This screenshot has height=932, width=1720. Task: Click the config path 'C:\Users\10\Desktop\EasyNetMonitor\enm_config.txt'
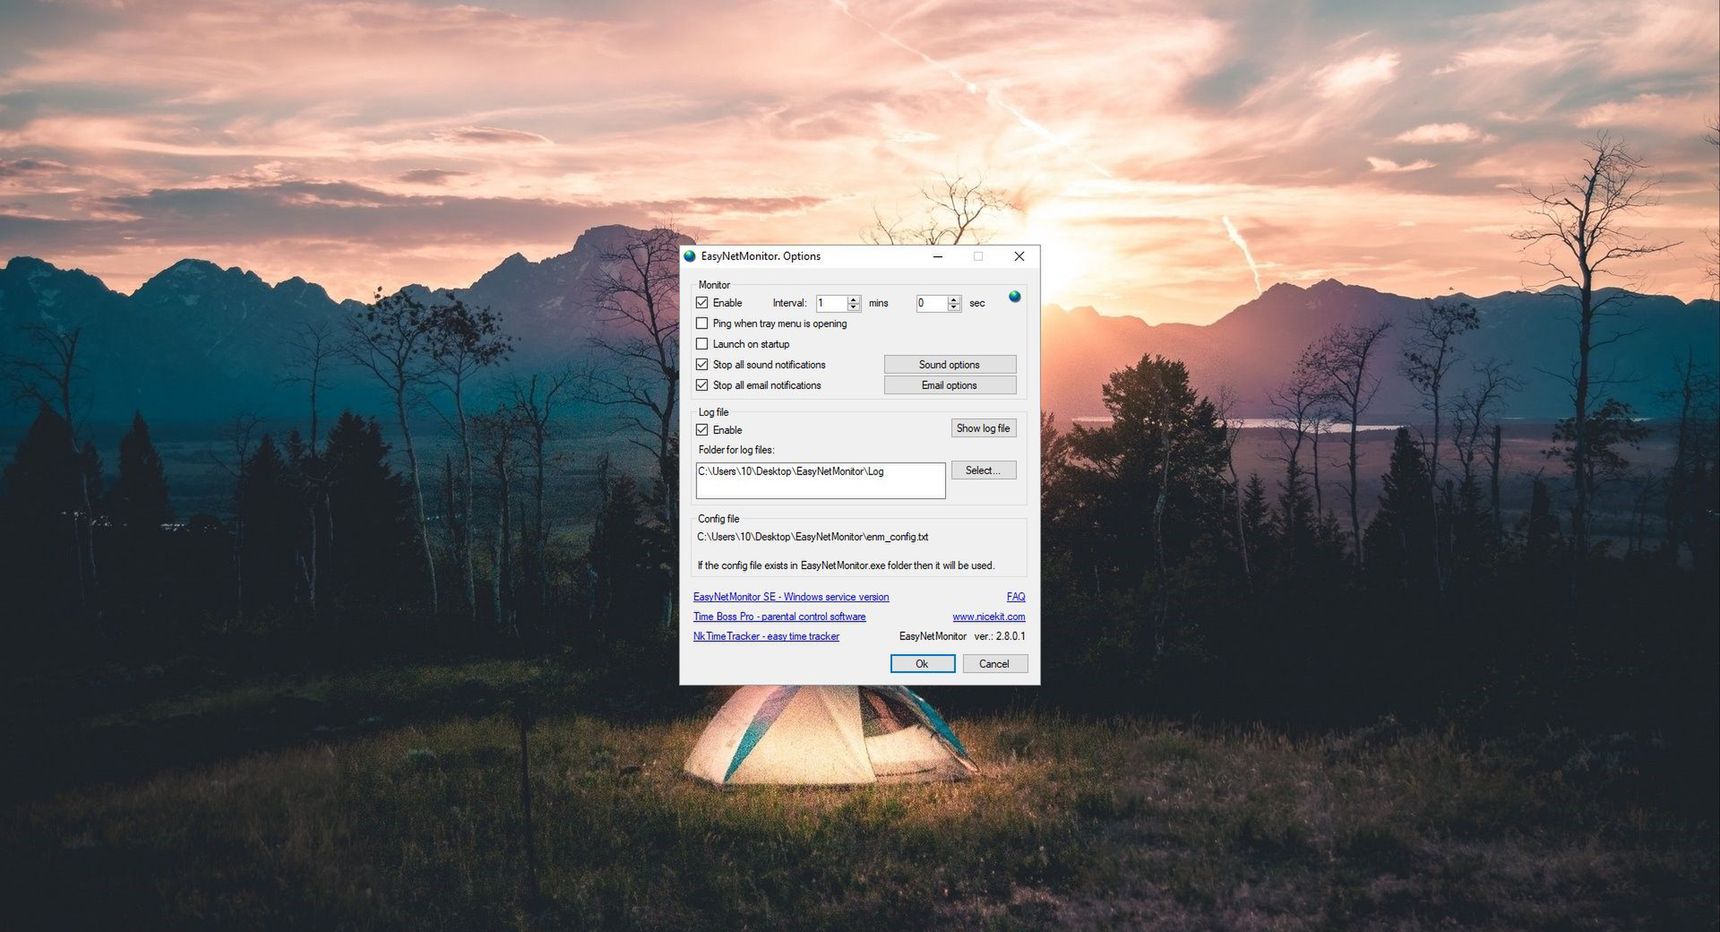(x=813, y=537)
